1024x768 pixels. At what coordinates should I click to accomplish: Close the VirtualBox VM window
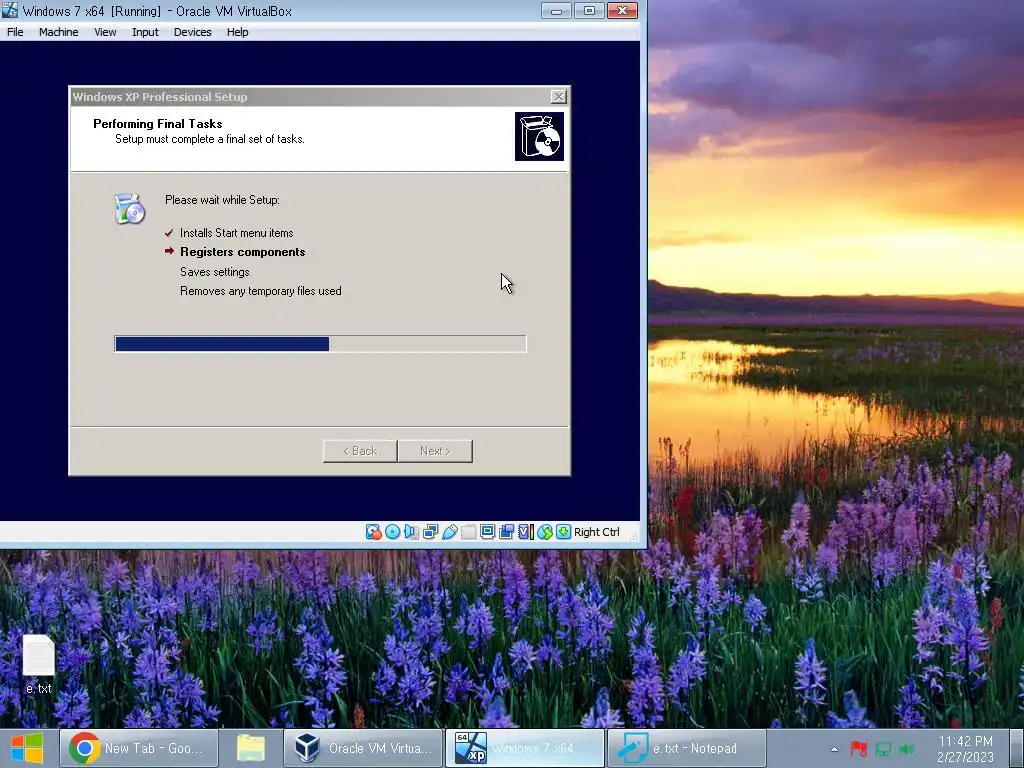(x=622, y=10)
